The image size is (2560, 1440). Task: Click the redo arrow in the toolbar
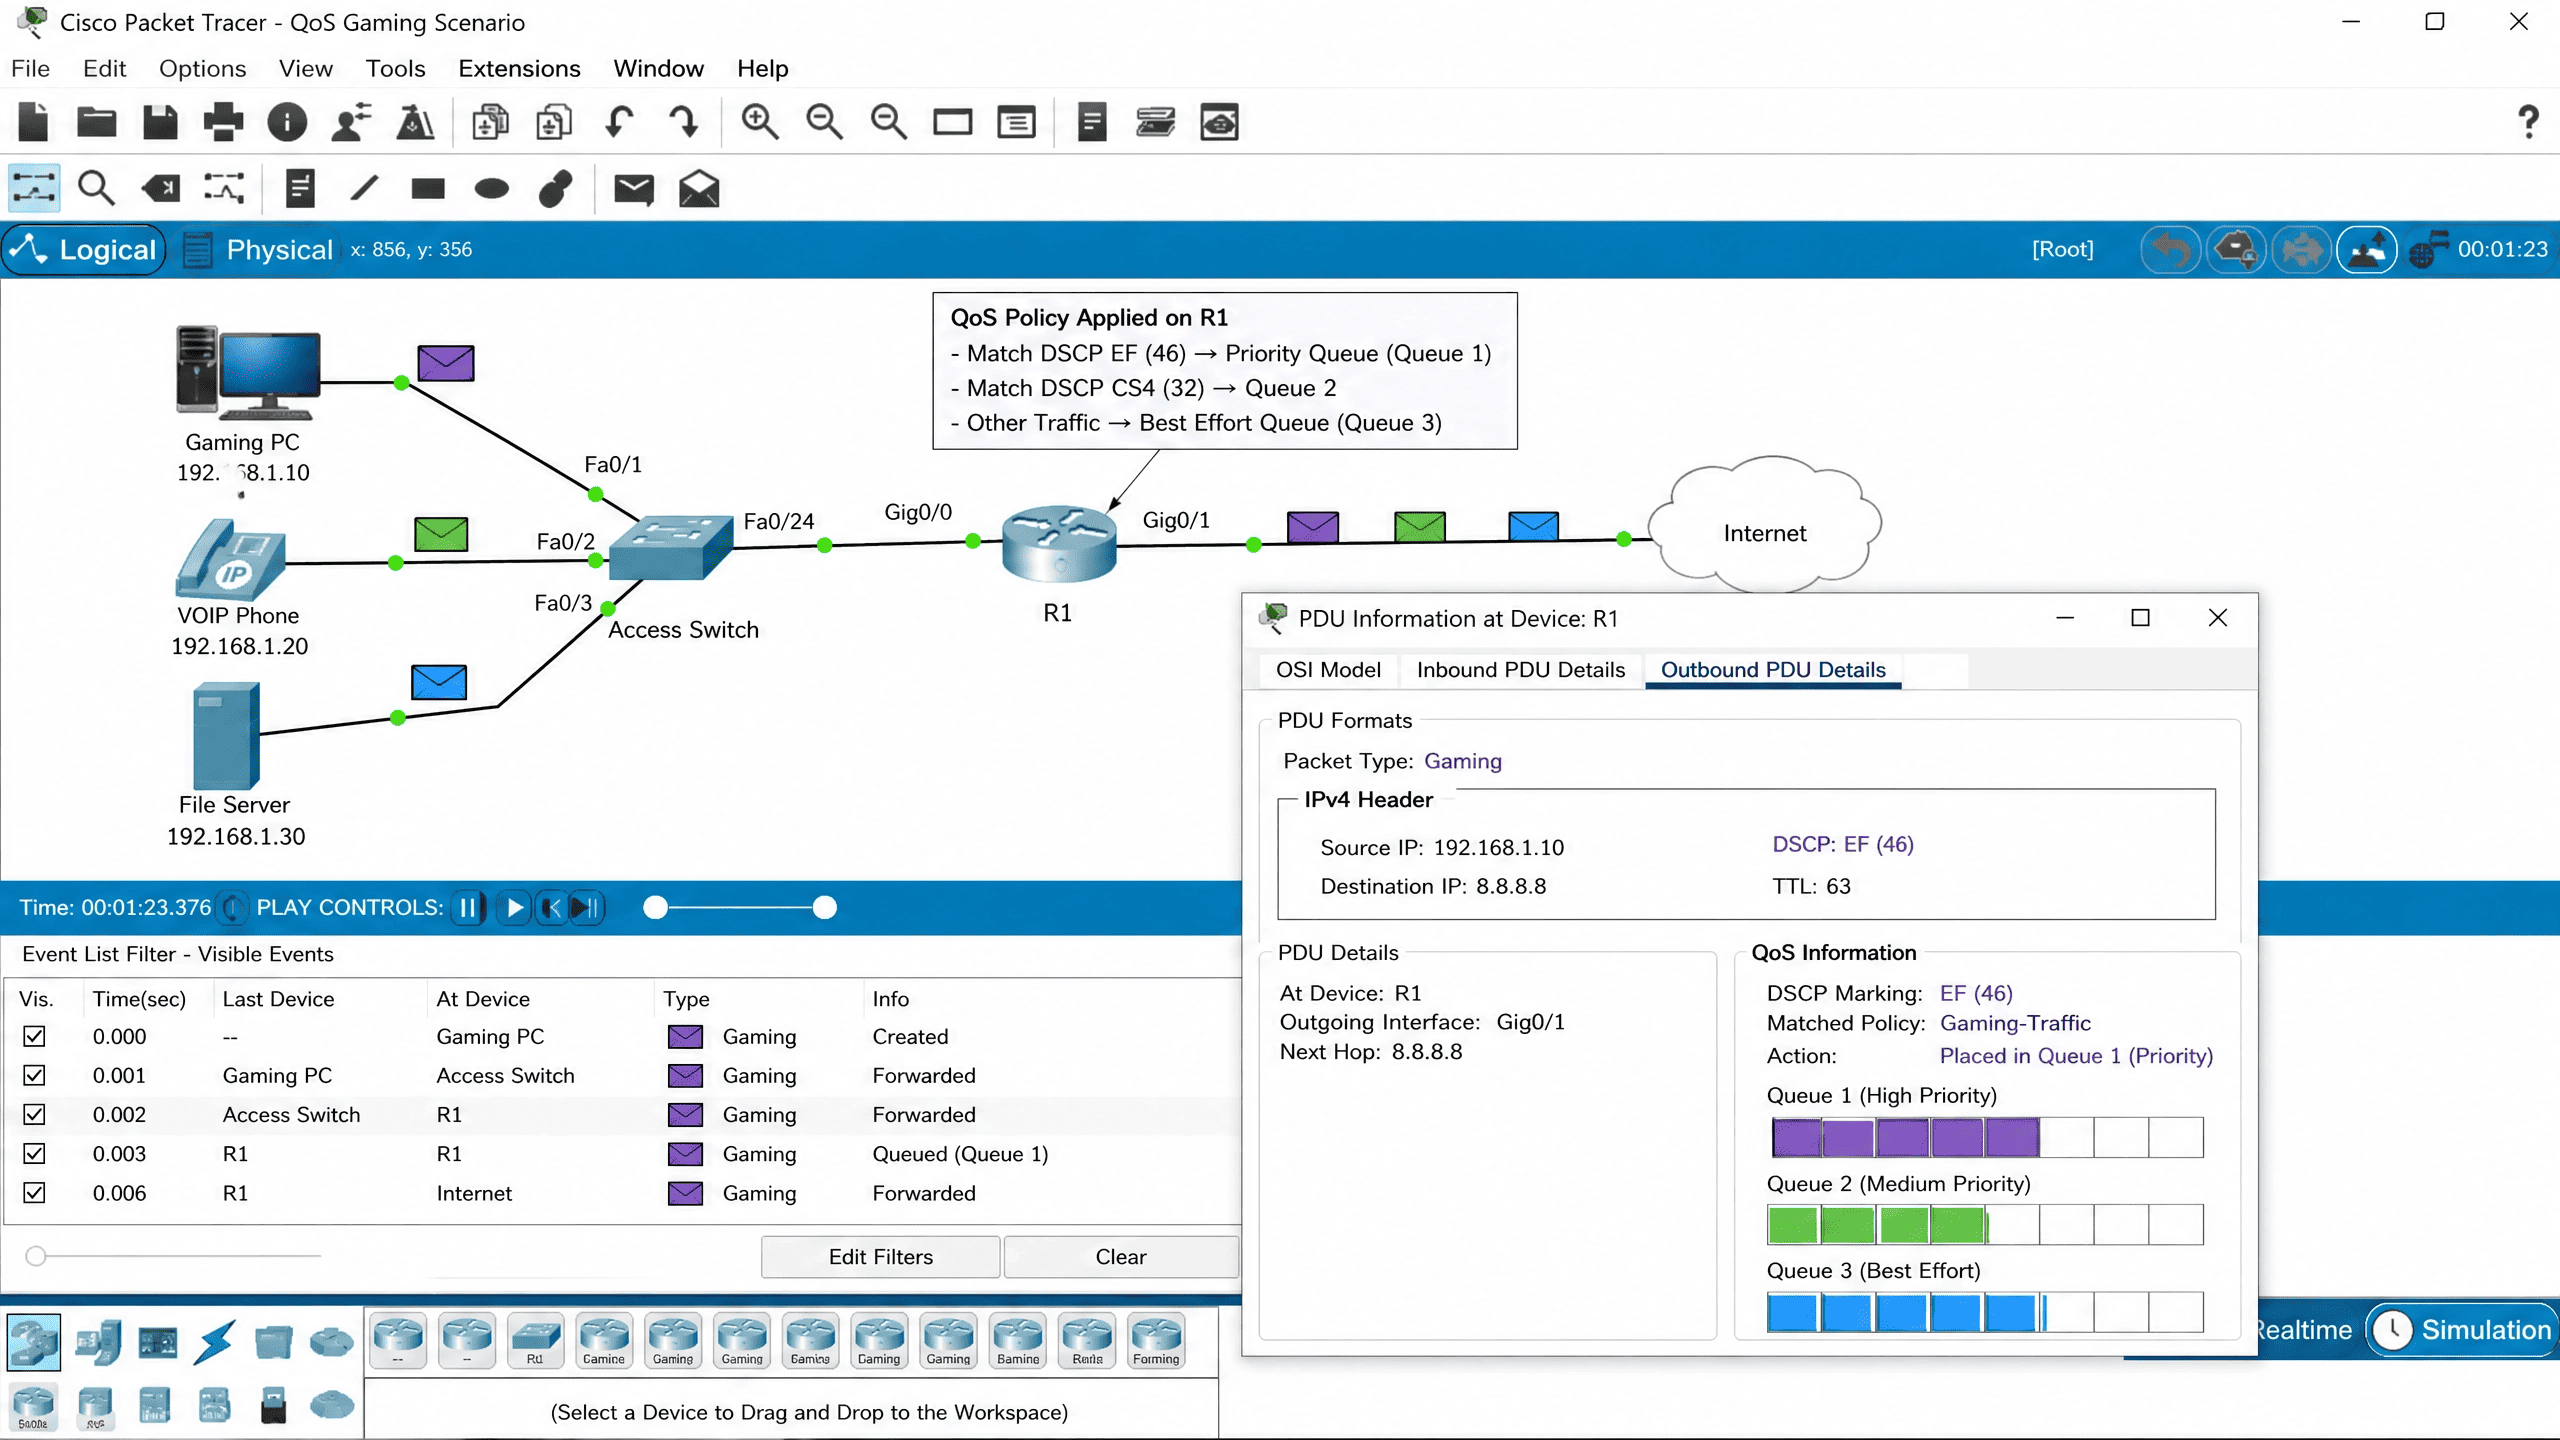[684, 122]
